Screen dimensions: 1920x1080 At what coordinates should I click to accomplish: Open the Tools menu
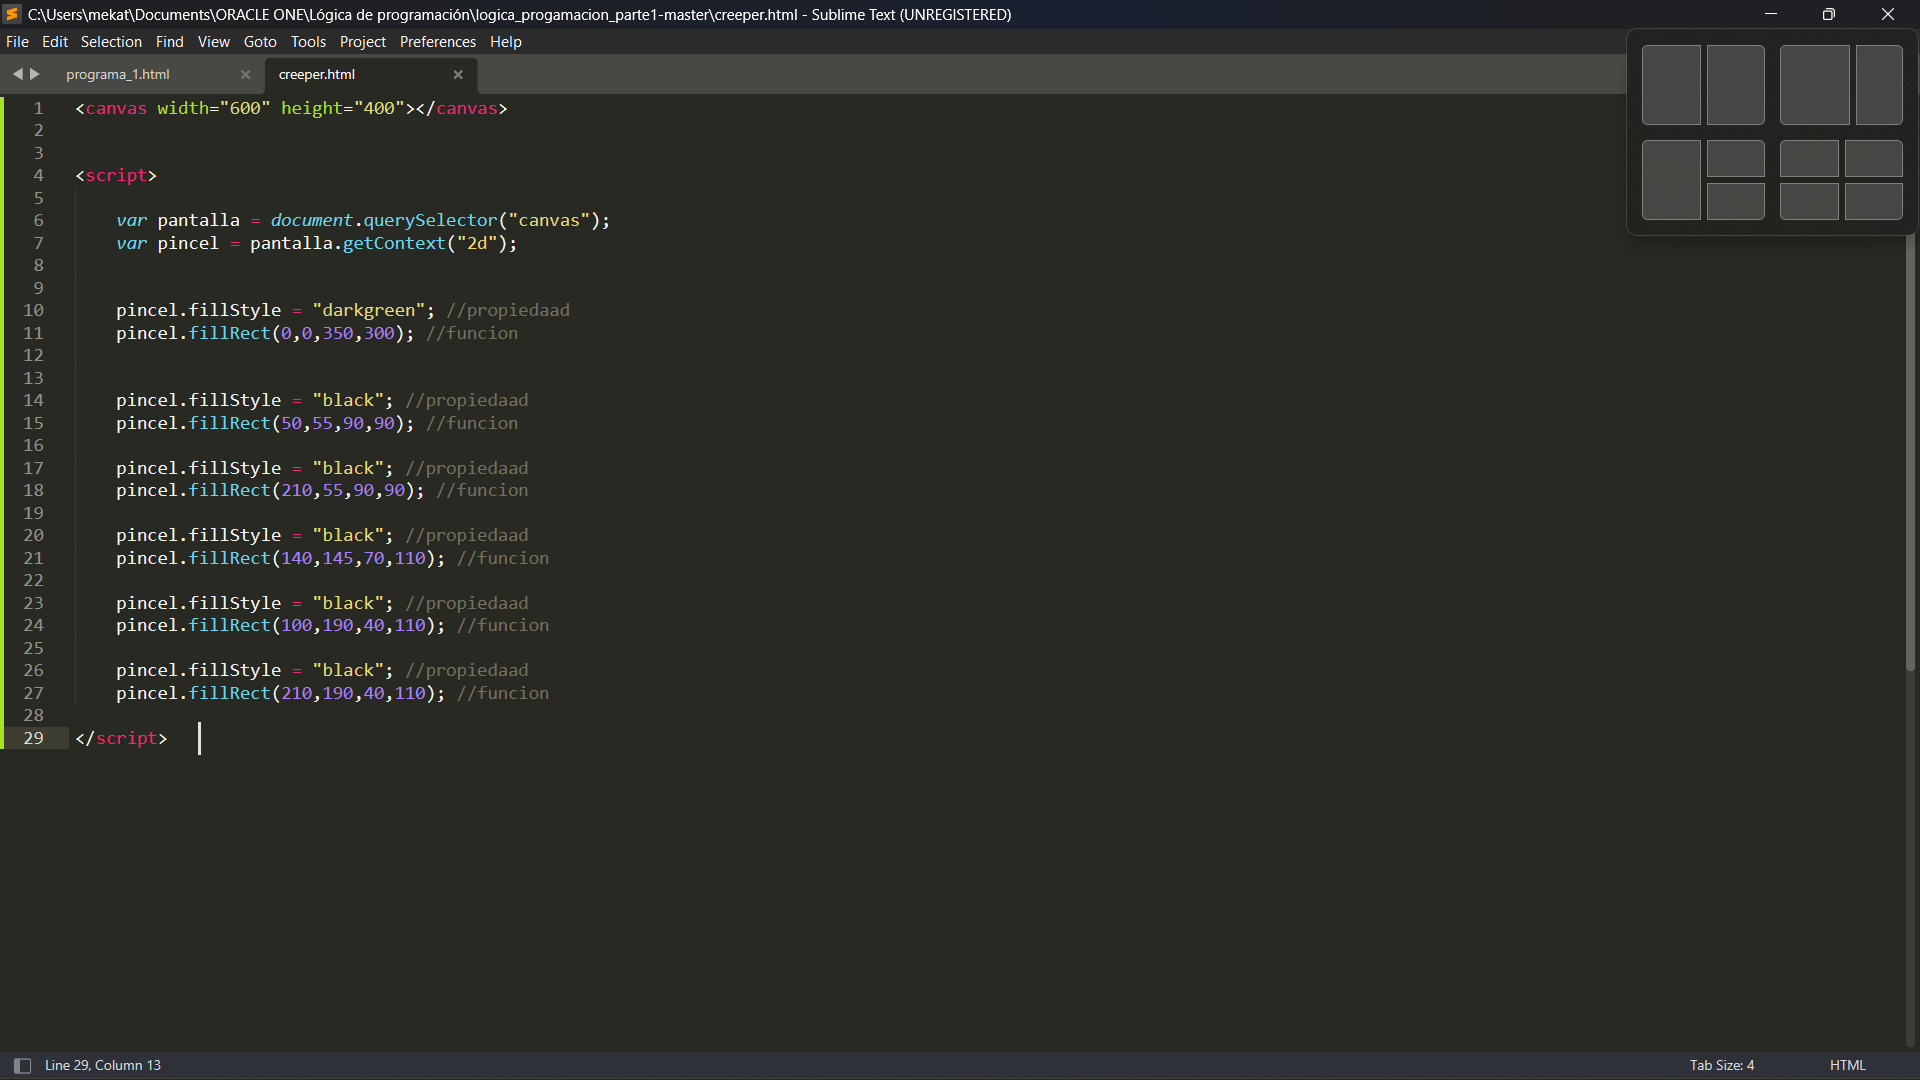point(309,41)
